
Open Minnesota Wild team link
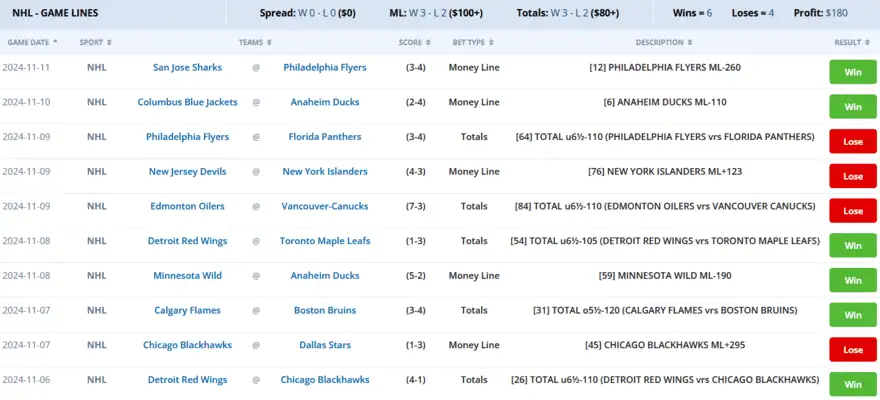coord(187,276)
